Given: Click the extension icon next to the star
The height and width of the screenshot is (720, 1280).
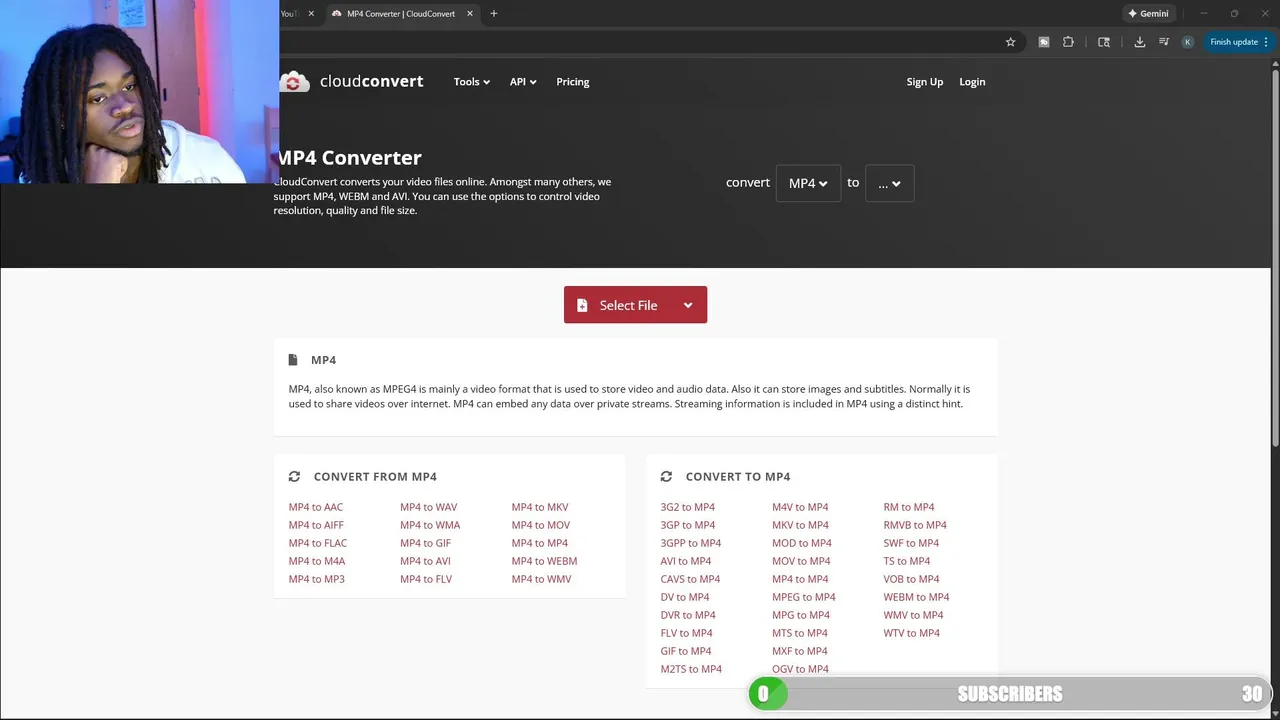Looking at the screenshot, I should click(1043, 42).
